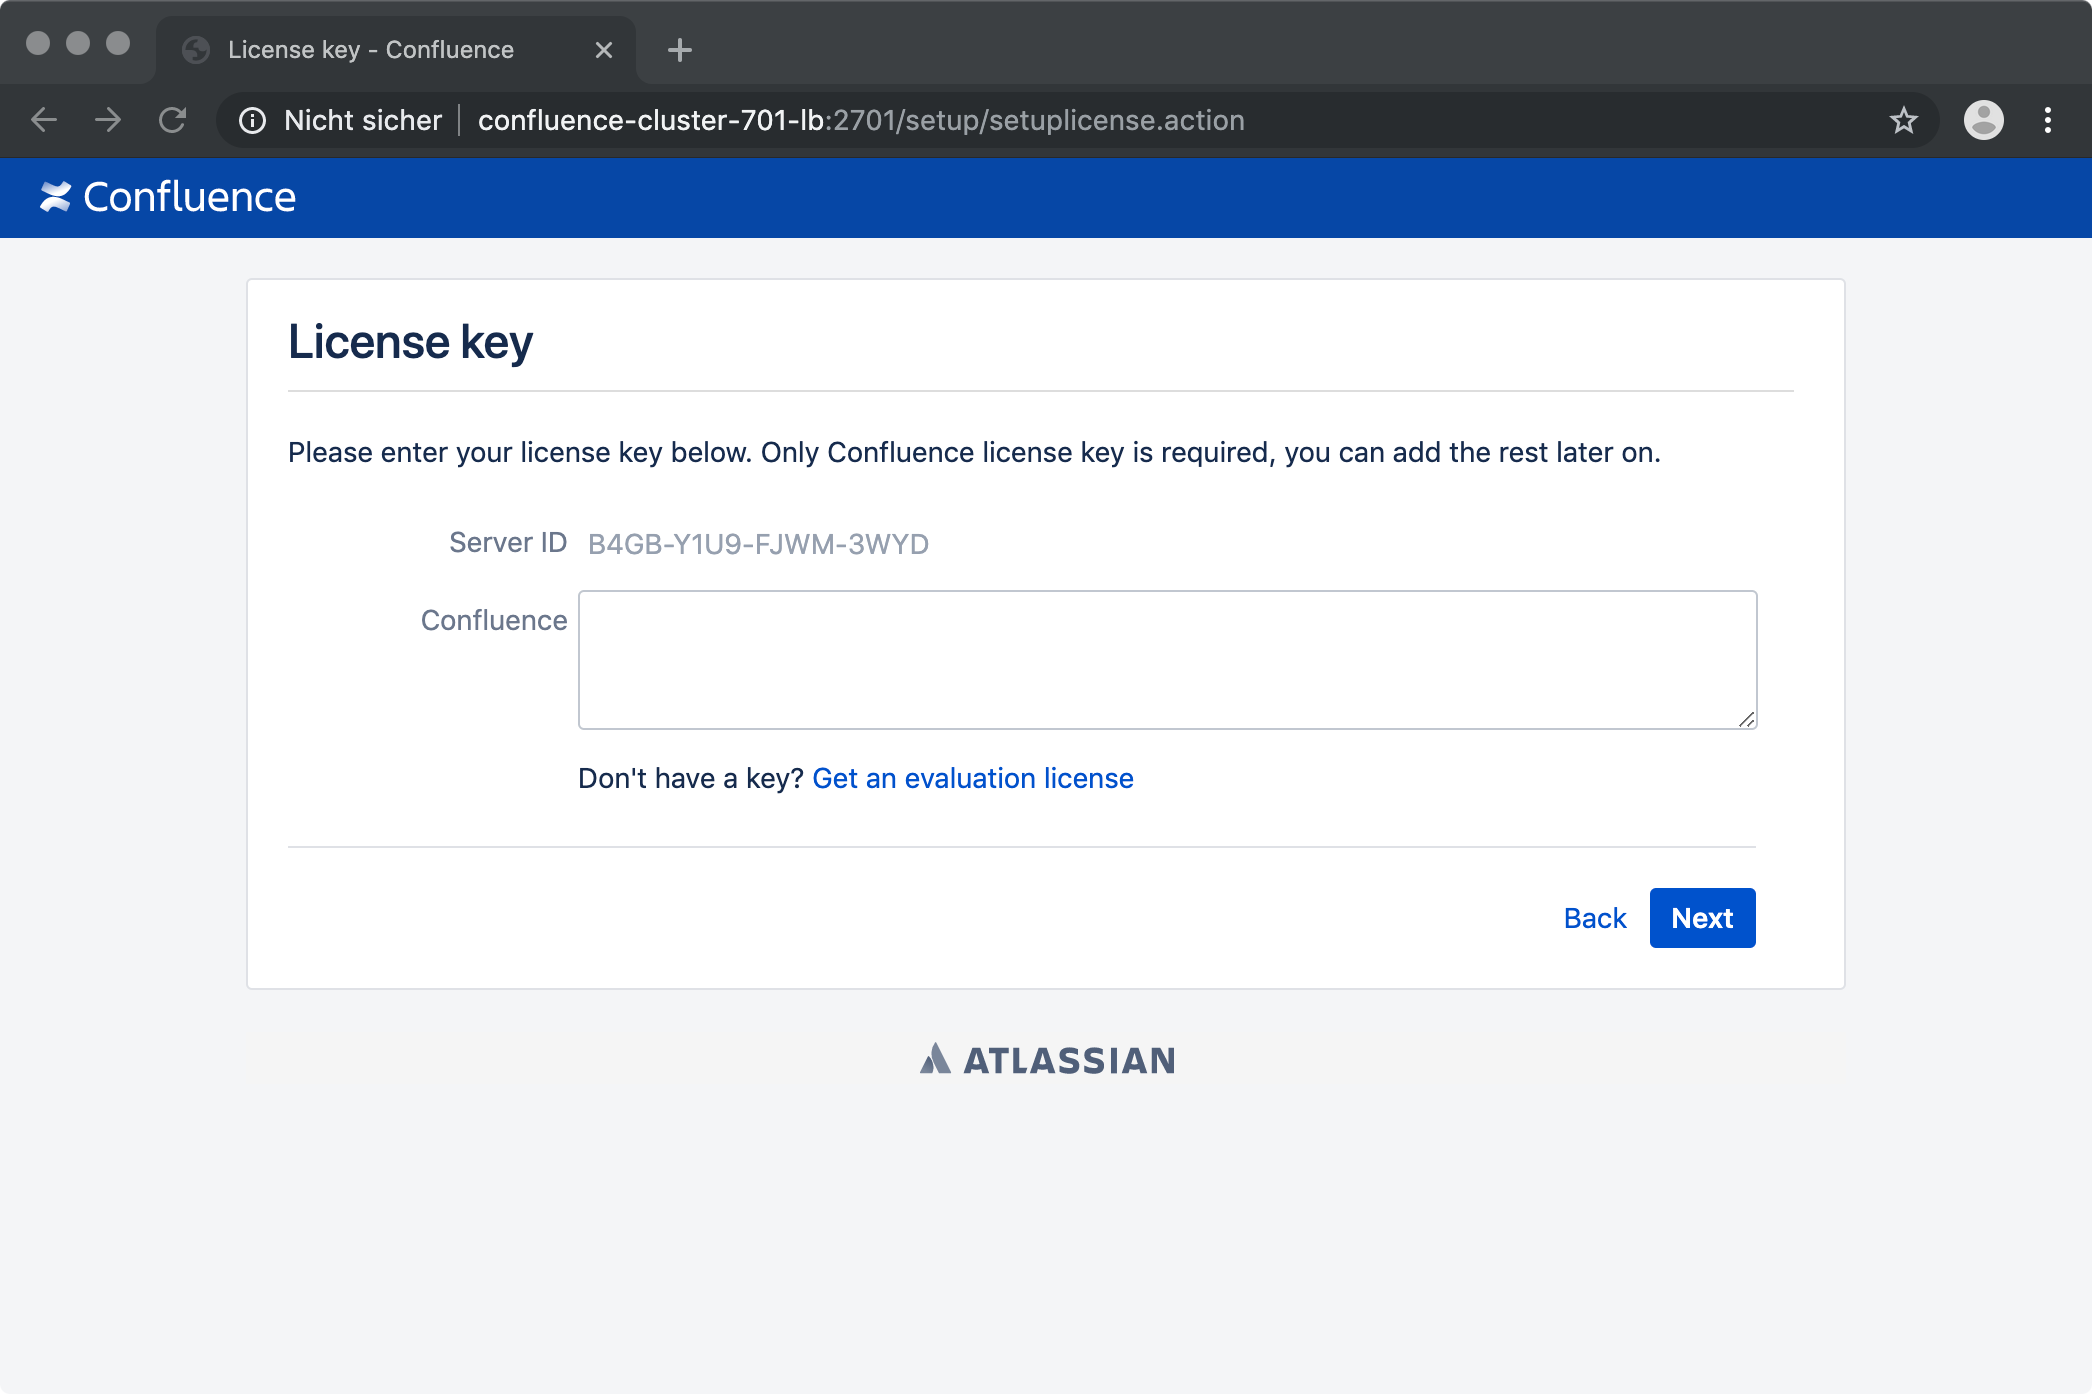The width and height of the screenshot is (2092, 1394).
Task: Open a new browser tab
Action: 680,50
